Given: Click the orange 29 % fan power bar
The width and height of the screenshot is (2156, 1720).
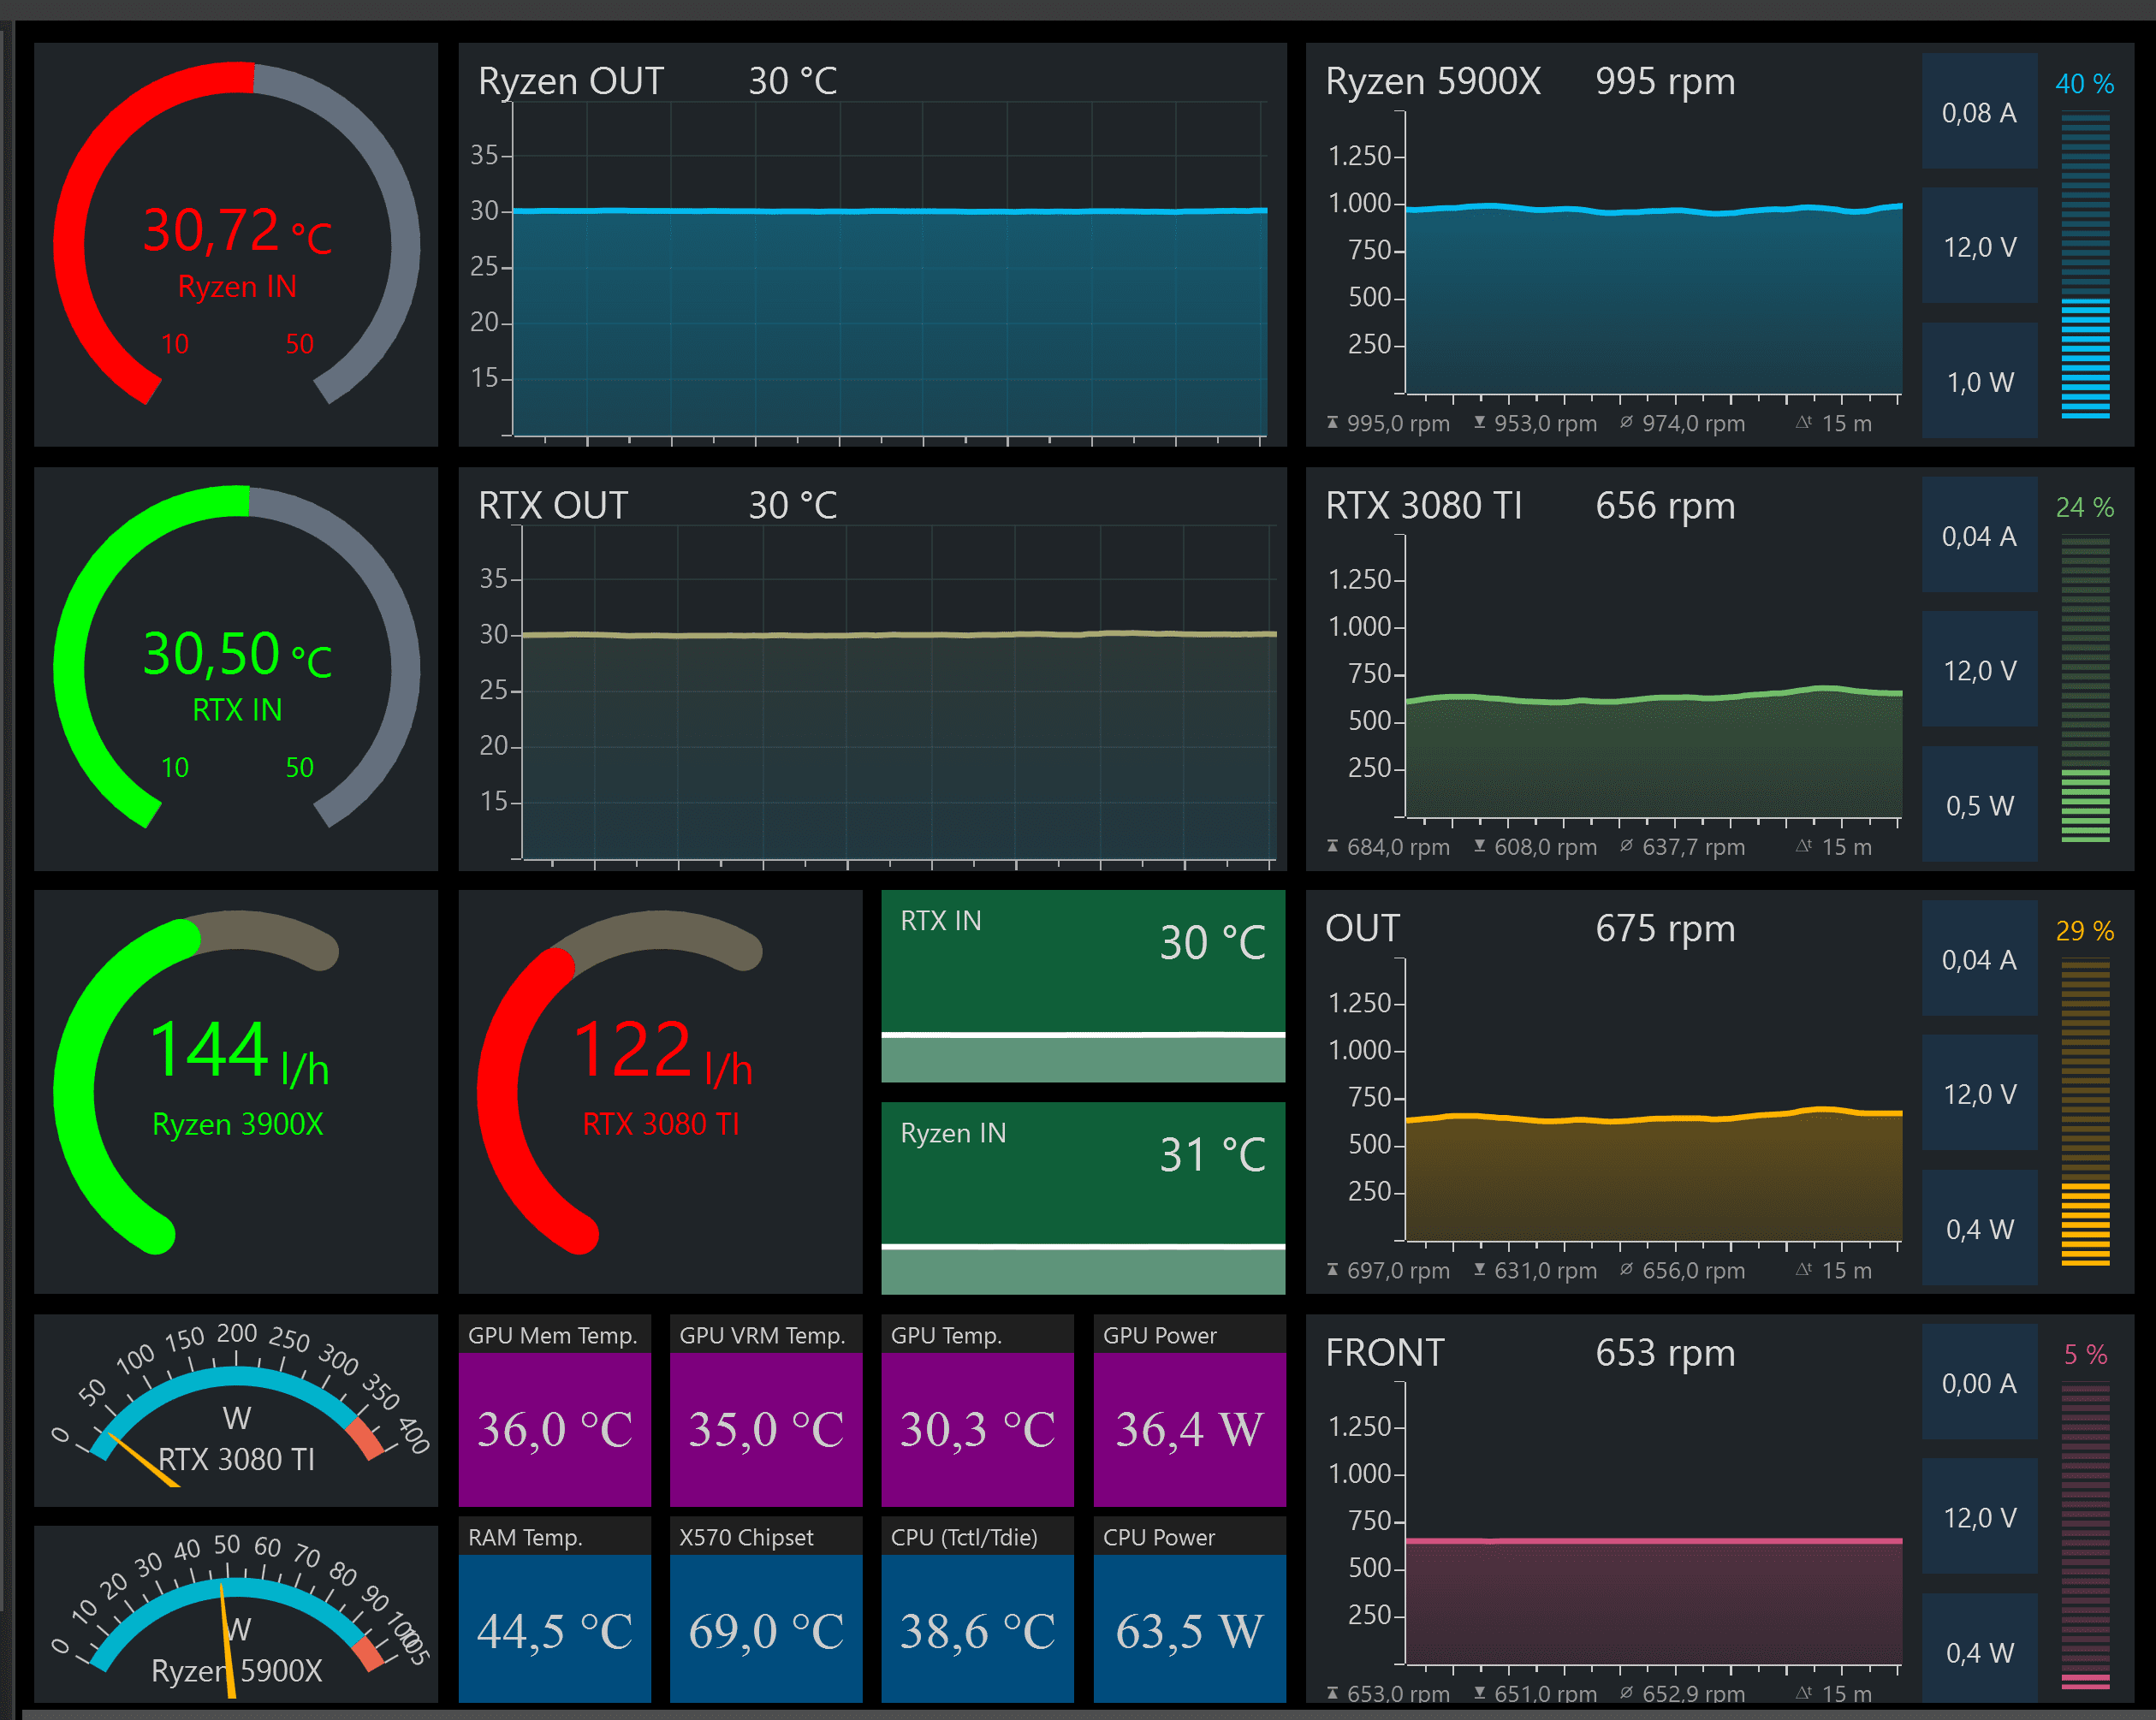Looking at the screenshot, I should coord(2085,1113).
